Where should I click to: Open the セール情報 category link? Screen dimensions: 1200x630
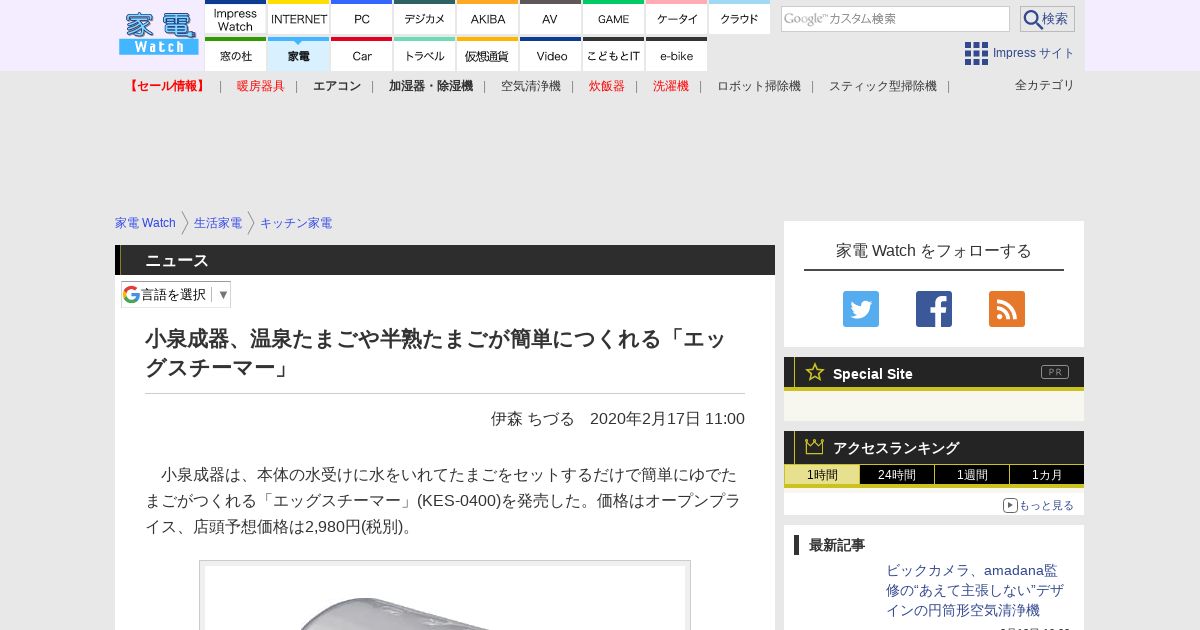[167, 86]
